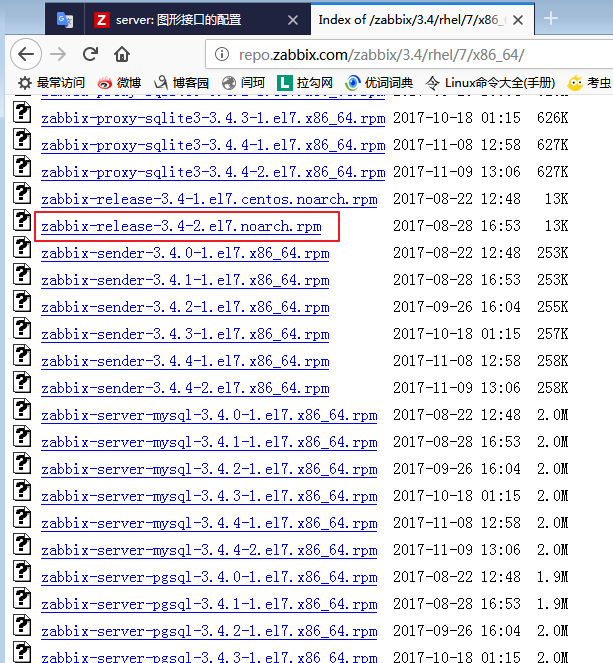
Task: Close the Index of /zabbix tab
Action: (518, 20)
